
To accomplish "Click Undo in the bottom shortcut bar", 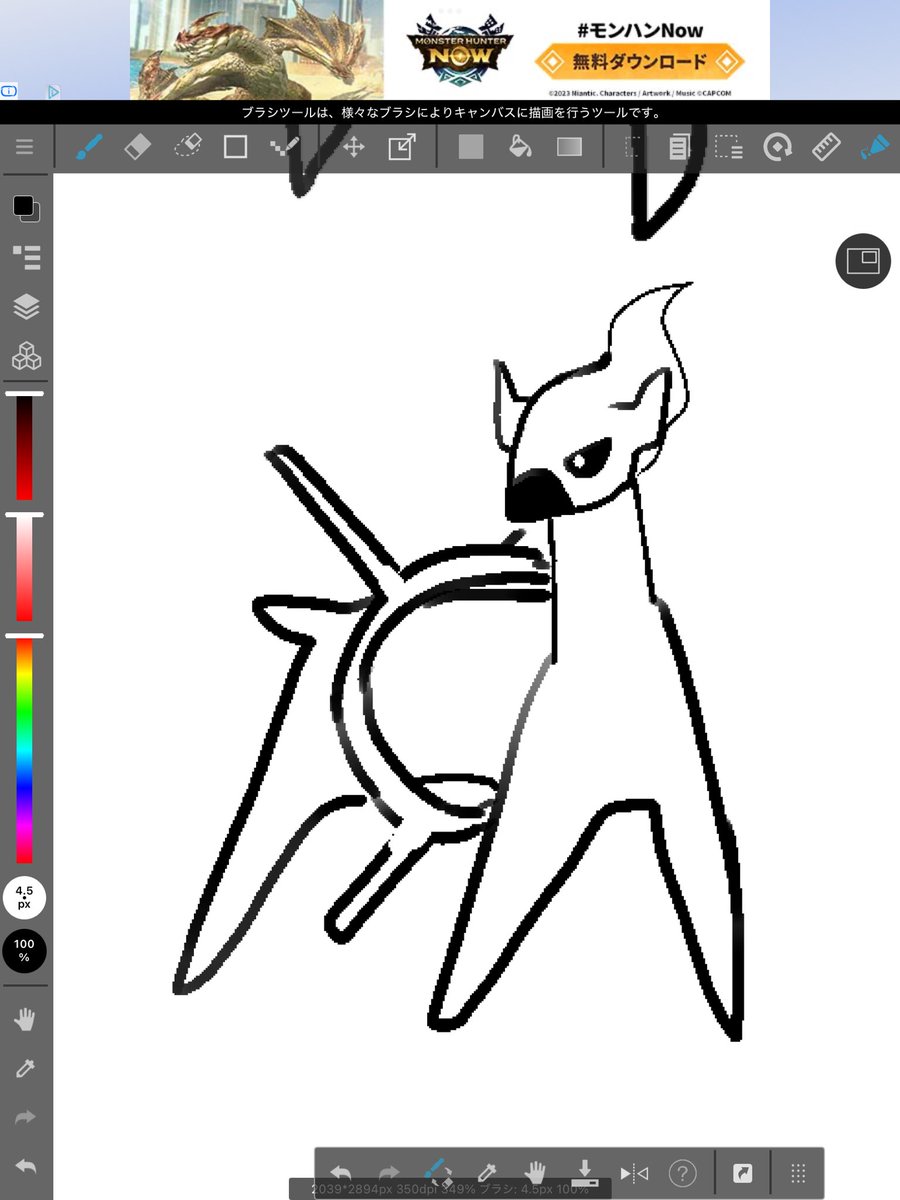I will (341, 1173).
